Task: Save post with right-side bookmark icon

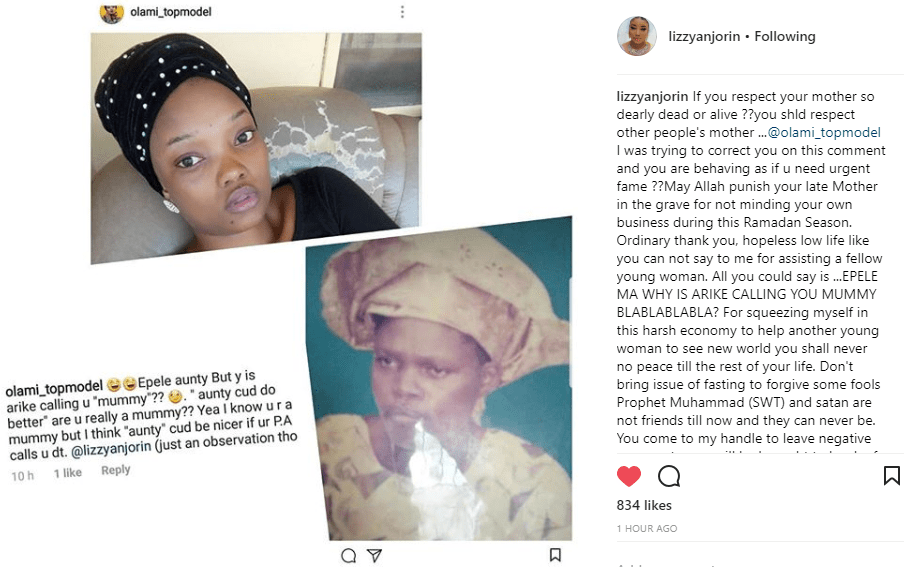Action: [x=891, y=476]
